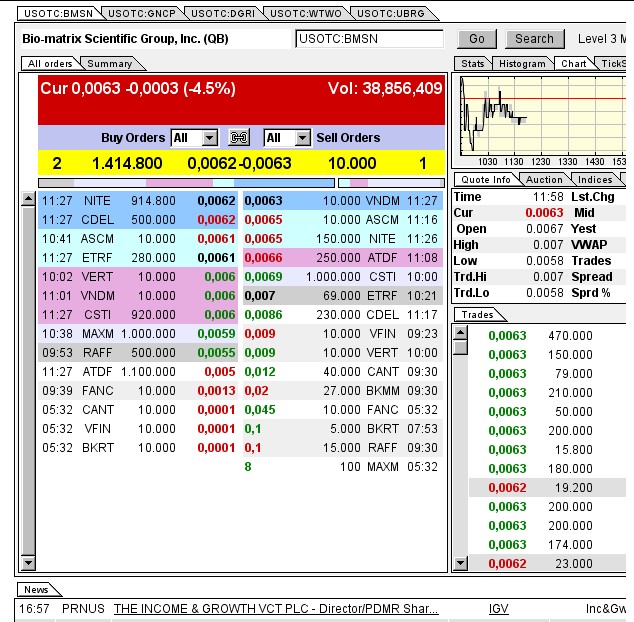Select the Quote Info tab
Screen dimensions: 634x622
pos(486,180)
